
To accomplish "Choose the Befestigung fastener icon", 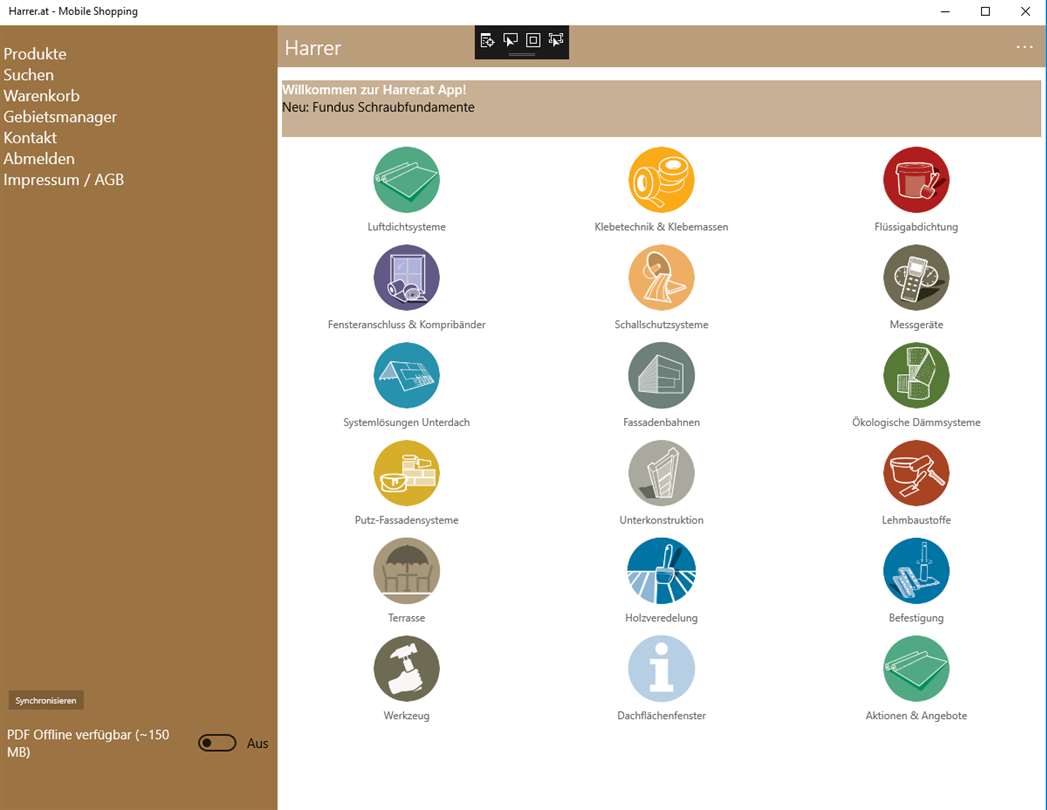I will point(916,571).
